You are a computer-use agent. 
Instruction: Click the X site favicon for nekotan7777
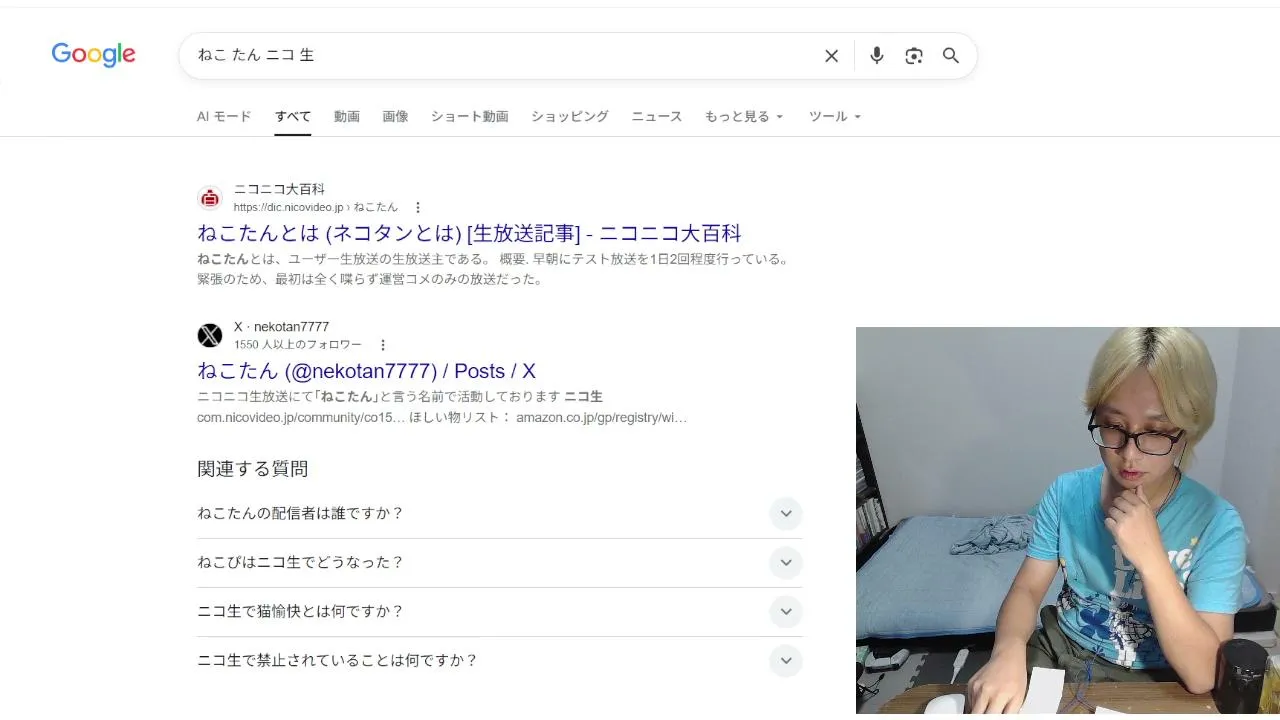pyautogui.click(x=210, y=335)
